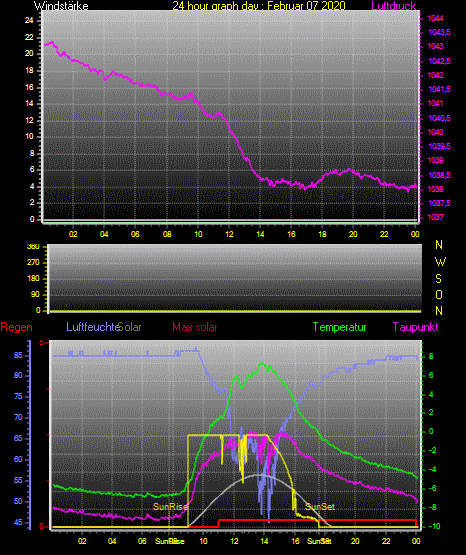Click the Windstärke axis title
Image resolution: width=466 pixels, height=555 pixels.
point(61,6)
